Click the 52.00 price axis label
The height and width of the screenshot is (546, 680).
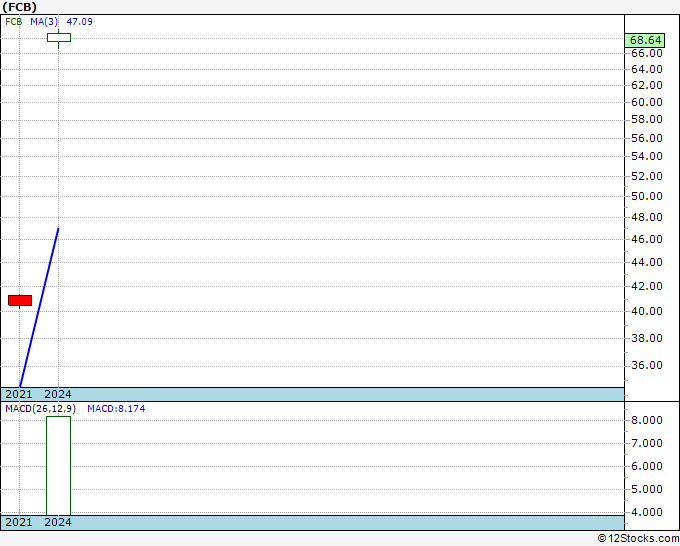[647, 177]
